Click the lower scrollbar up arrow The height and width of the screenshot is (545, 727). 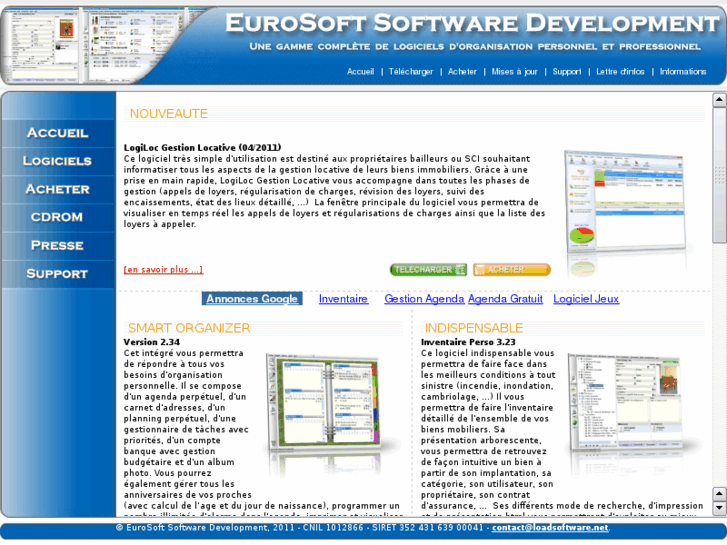coord(719,494)
